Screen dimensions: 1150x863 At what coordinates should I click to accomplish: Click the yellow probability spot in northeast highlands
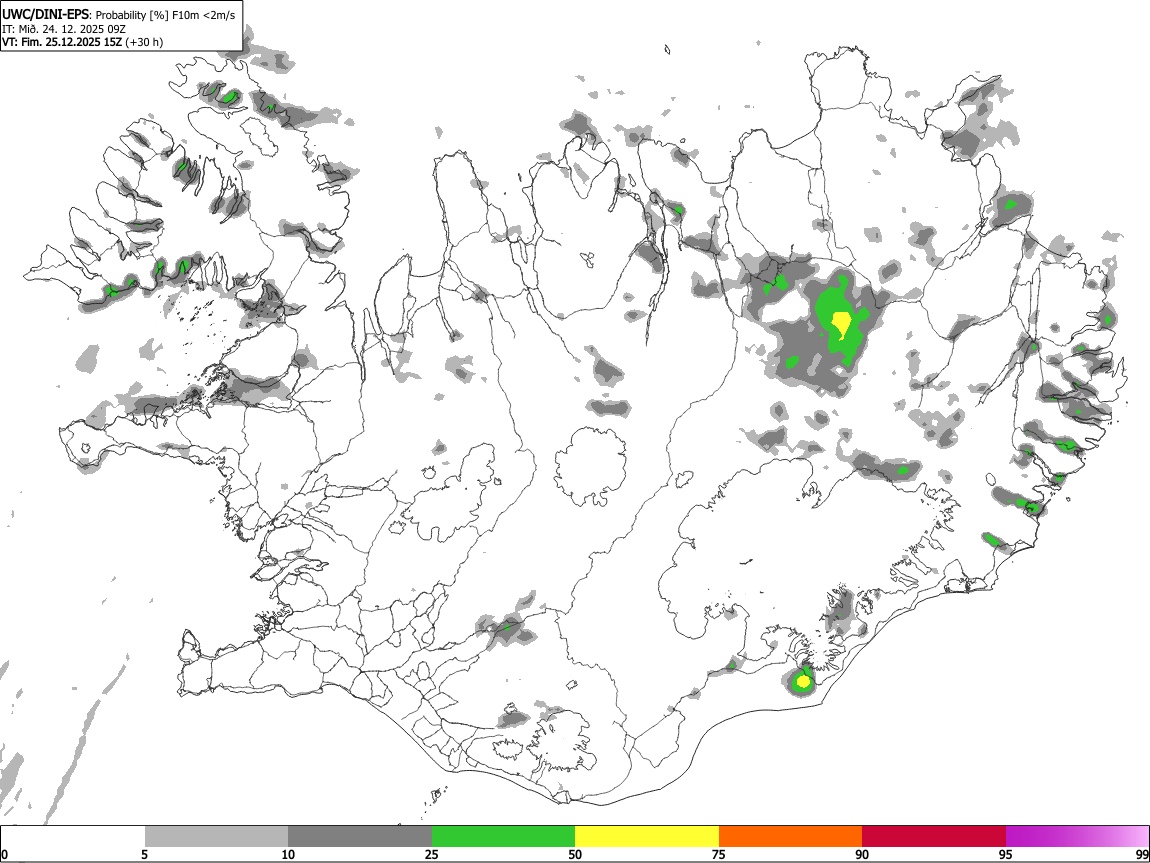point(840,323)
